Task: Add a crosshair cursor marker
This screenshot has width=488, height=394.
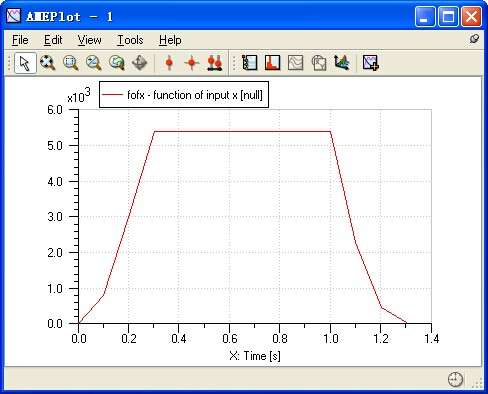Action: [x=192, y=63]
